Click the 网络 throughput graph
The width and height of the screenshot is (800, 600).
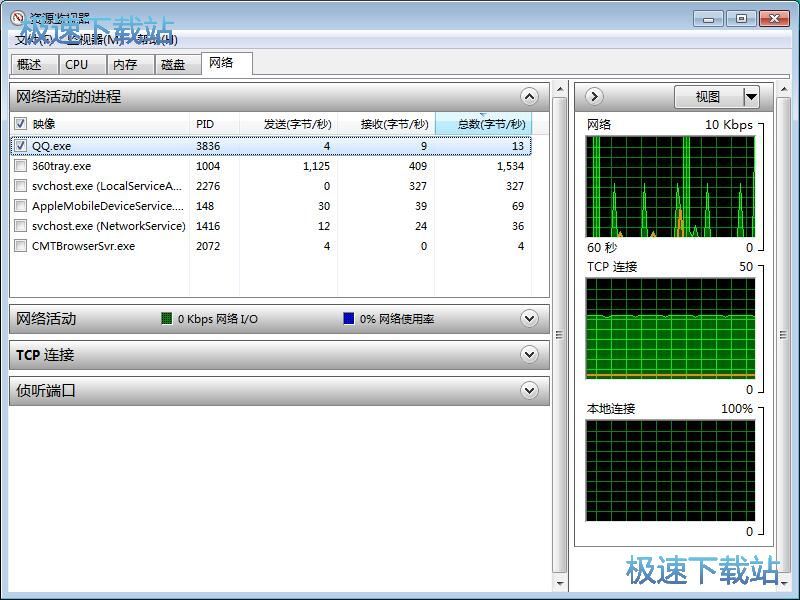670,187
